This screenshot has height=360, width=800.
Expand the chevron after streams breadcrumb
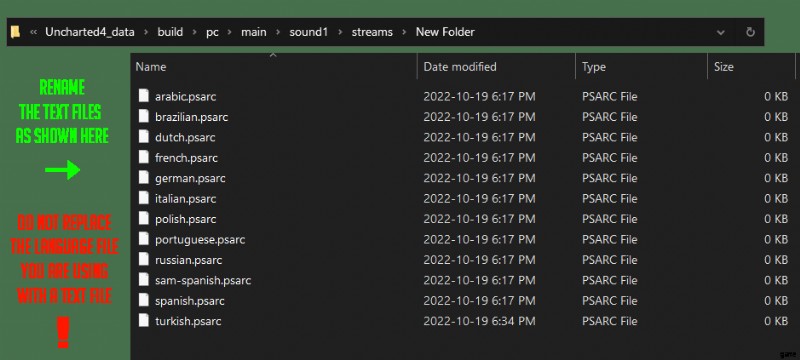point(404,32)
